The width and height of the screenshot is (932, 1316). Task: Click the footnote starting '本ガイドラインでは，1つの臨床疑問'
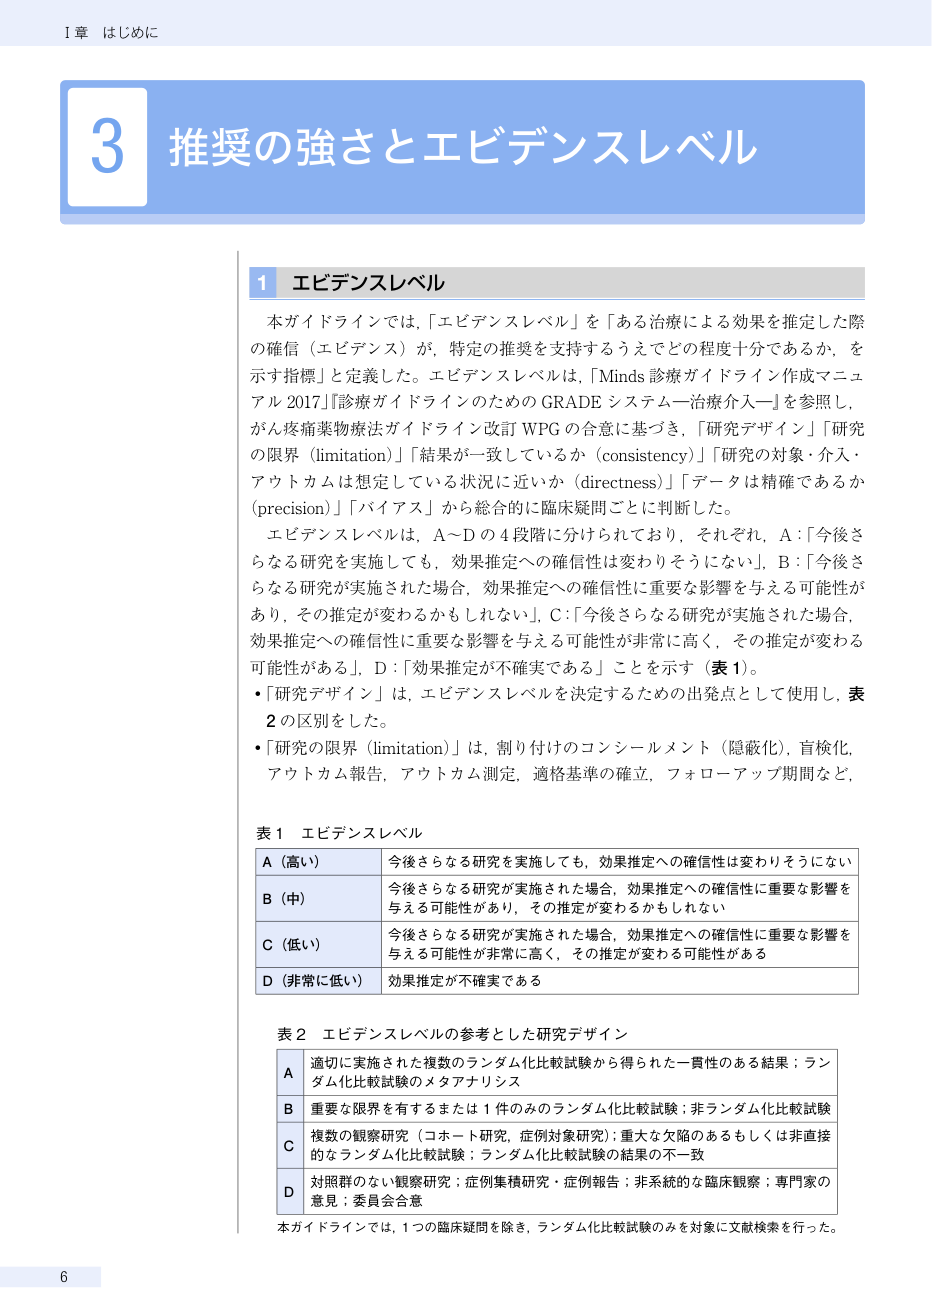tap(557, 1227)
